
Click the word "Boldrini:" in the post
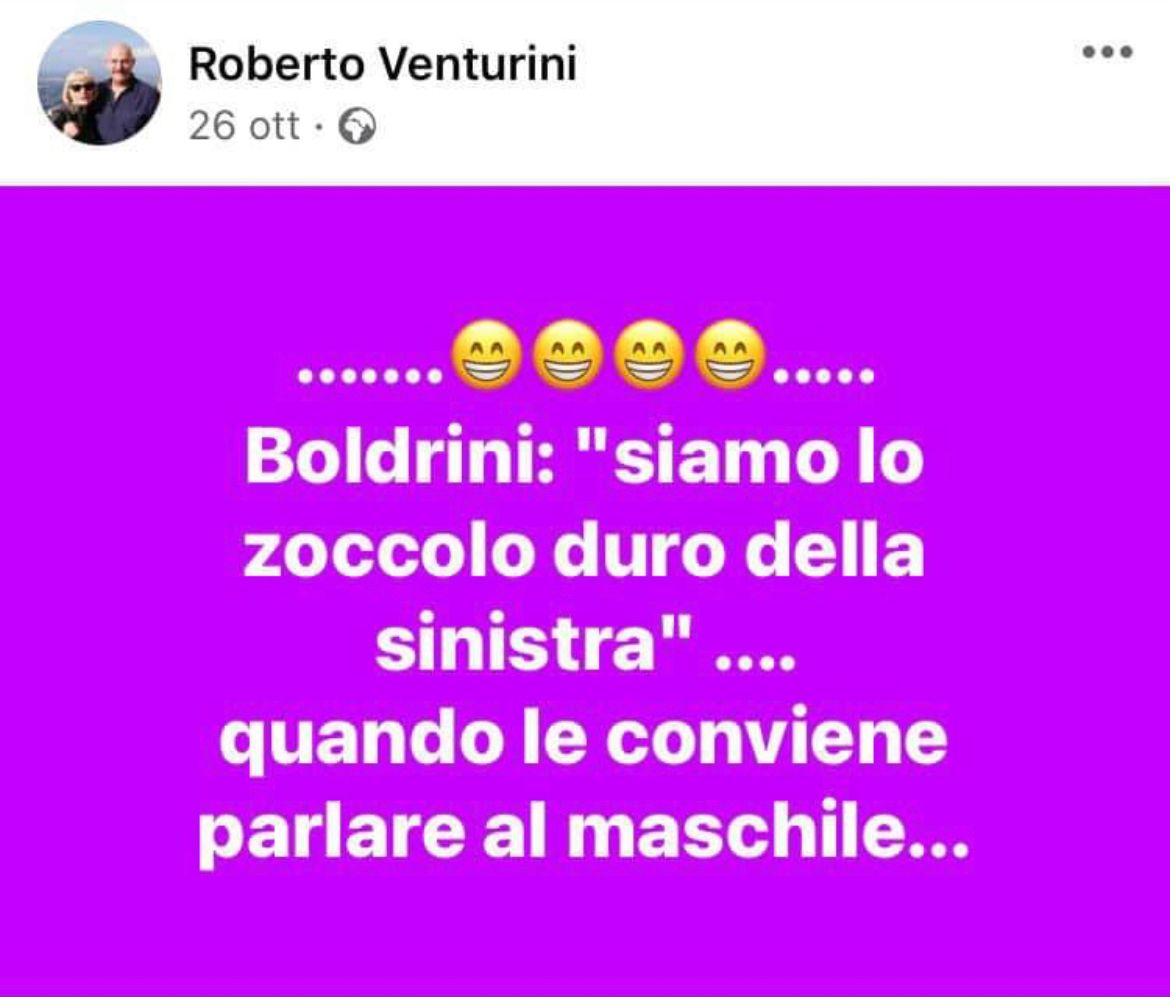click(400, 454)
